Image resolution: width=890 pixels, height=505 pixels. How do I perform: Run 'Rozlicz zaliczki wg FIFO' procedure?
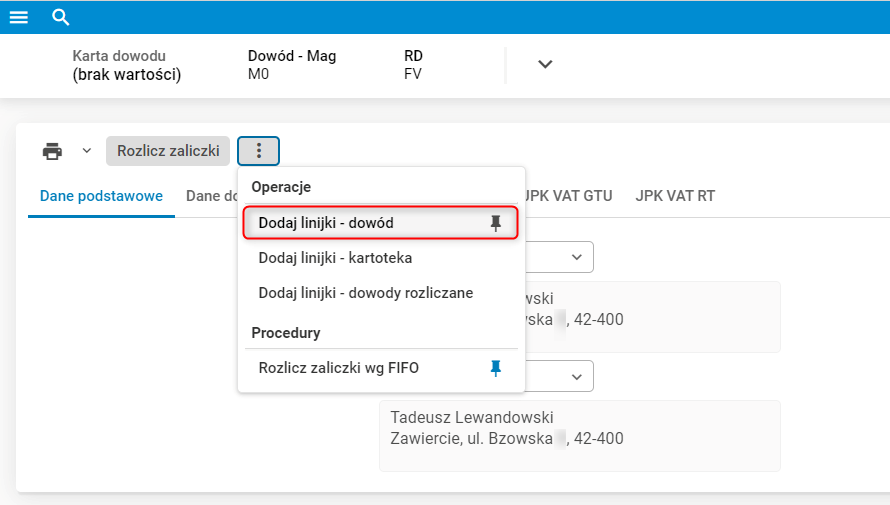click(x=338, y=368)
